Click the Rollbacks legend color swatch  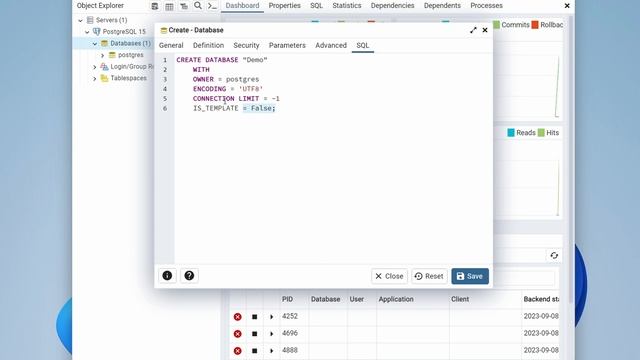click(535, 25)
